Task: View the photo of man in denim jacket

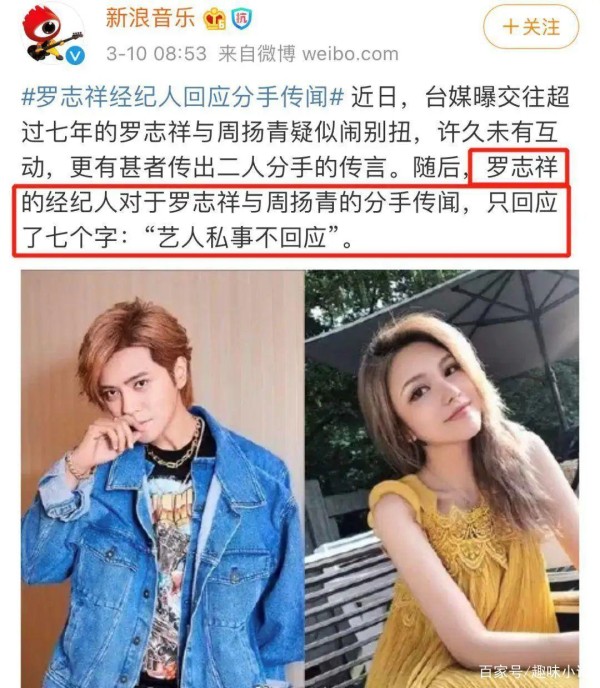Action: [x=162, y=479]
